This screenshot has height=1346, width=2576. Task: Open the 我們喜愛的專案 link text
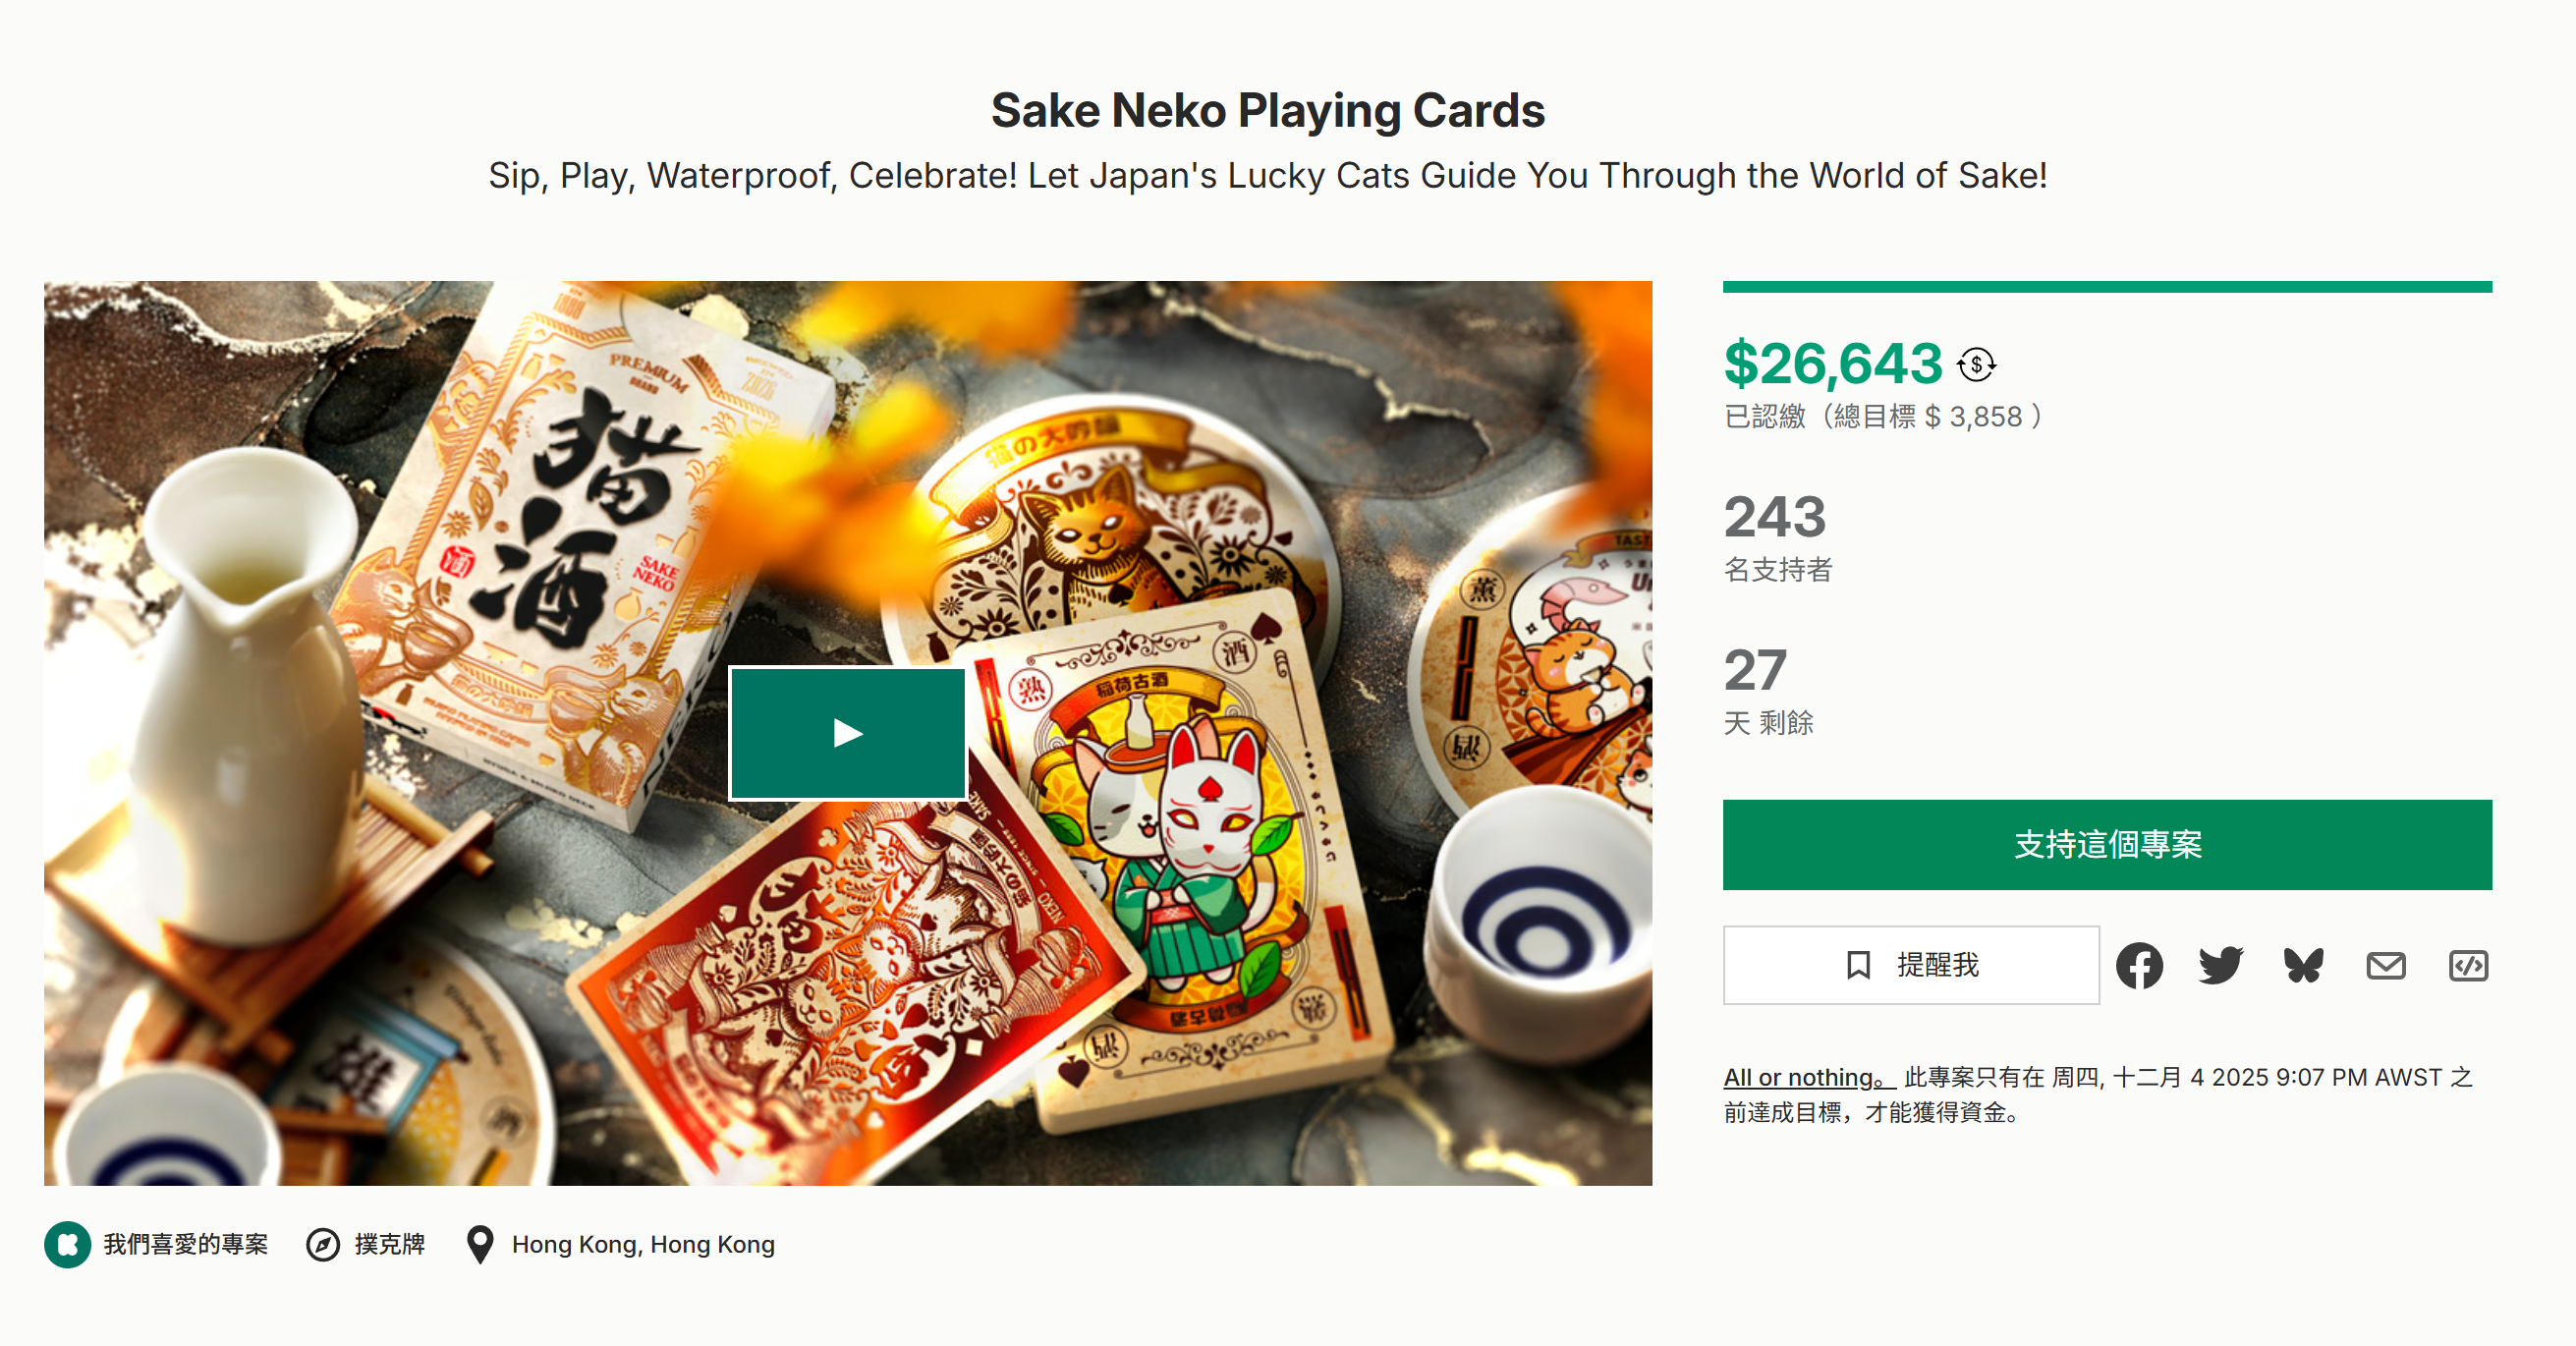186,1244
